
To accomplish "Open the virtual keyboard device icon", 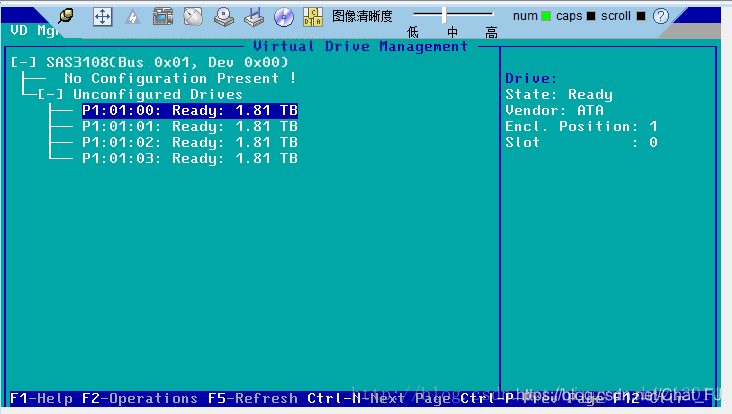I will (162, 17).
